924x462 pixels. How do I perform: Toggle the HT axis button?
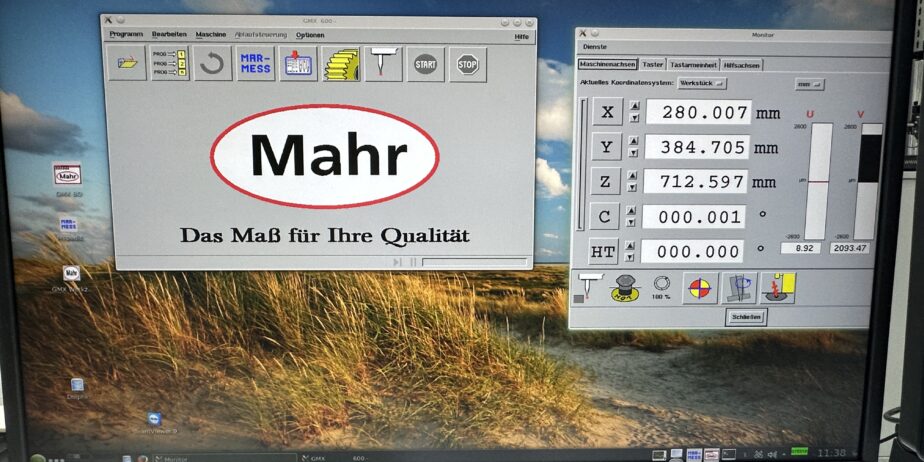click(604, 251)
